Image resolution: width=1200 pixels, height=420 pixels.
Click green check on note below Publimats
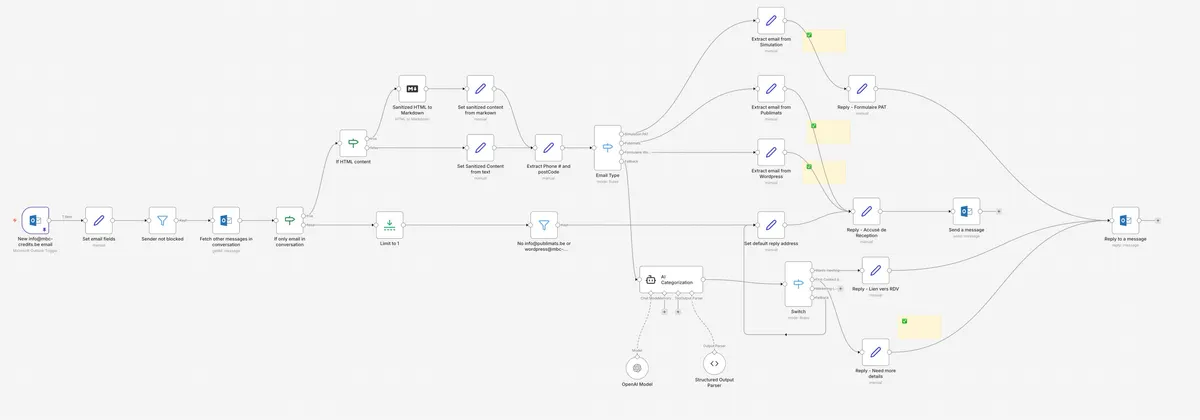[x=813, y=126]
